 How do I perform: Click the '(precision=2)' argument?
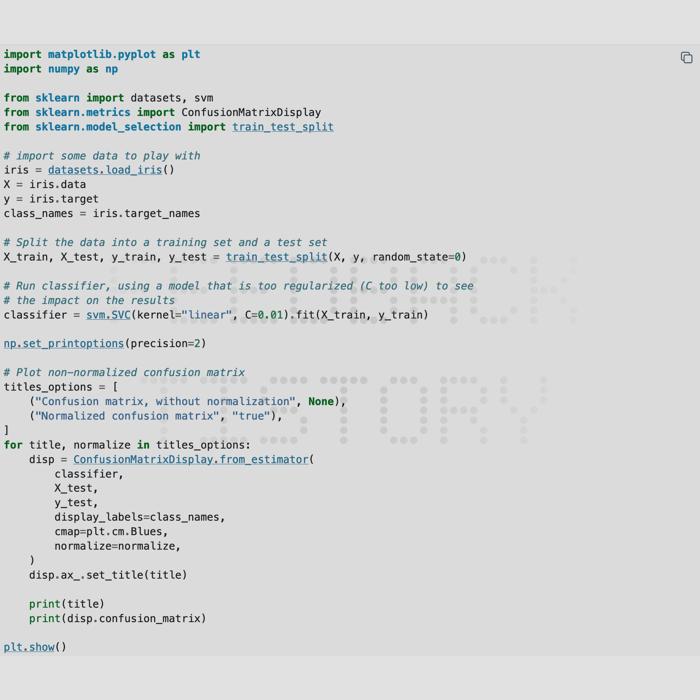(x=165, y=344)
